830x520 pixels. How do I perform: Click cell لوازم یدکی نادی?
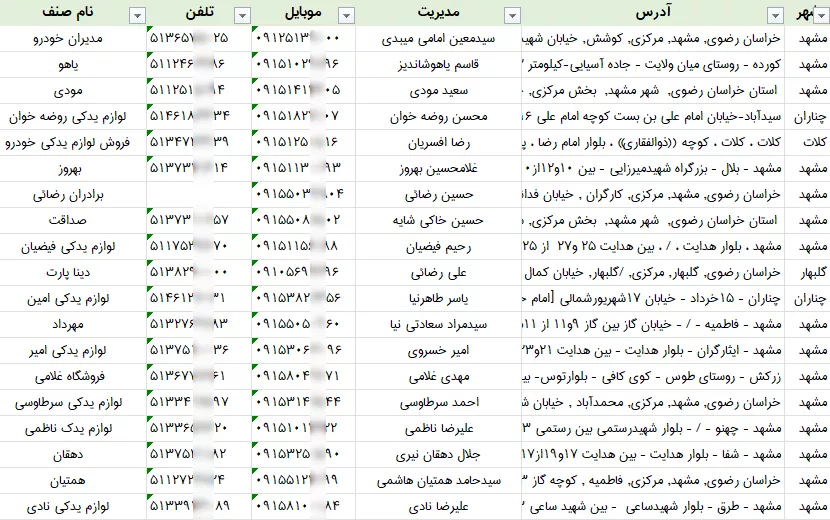click(x=73, y=507)
